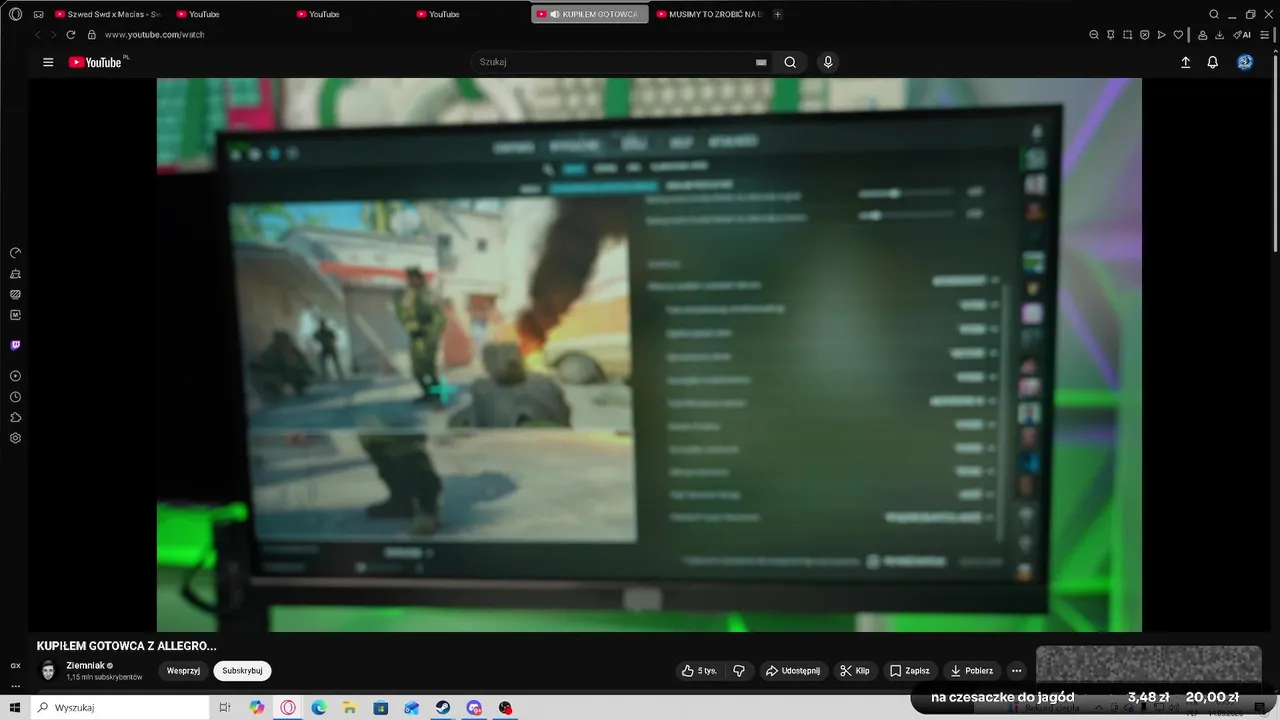Image resolution: width=1280 pixels, height=720 pixels.
Task: Switch to the MUSIMY TO ZROBIĆ NA tab
Action: (x=709, y=14)
